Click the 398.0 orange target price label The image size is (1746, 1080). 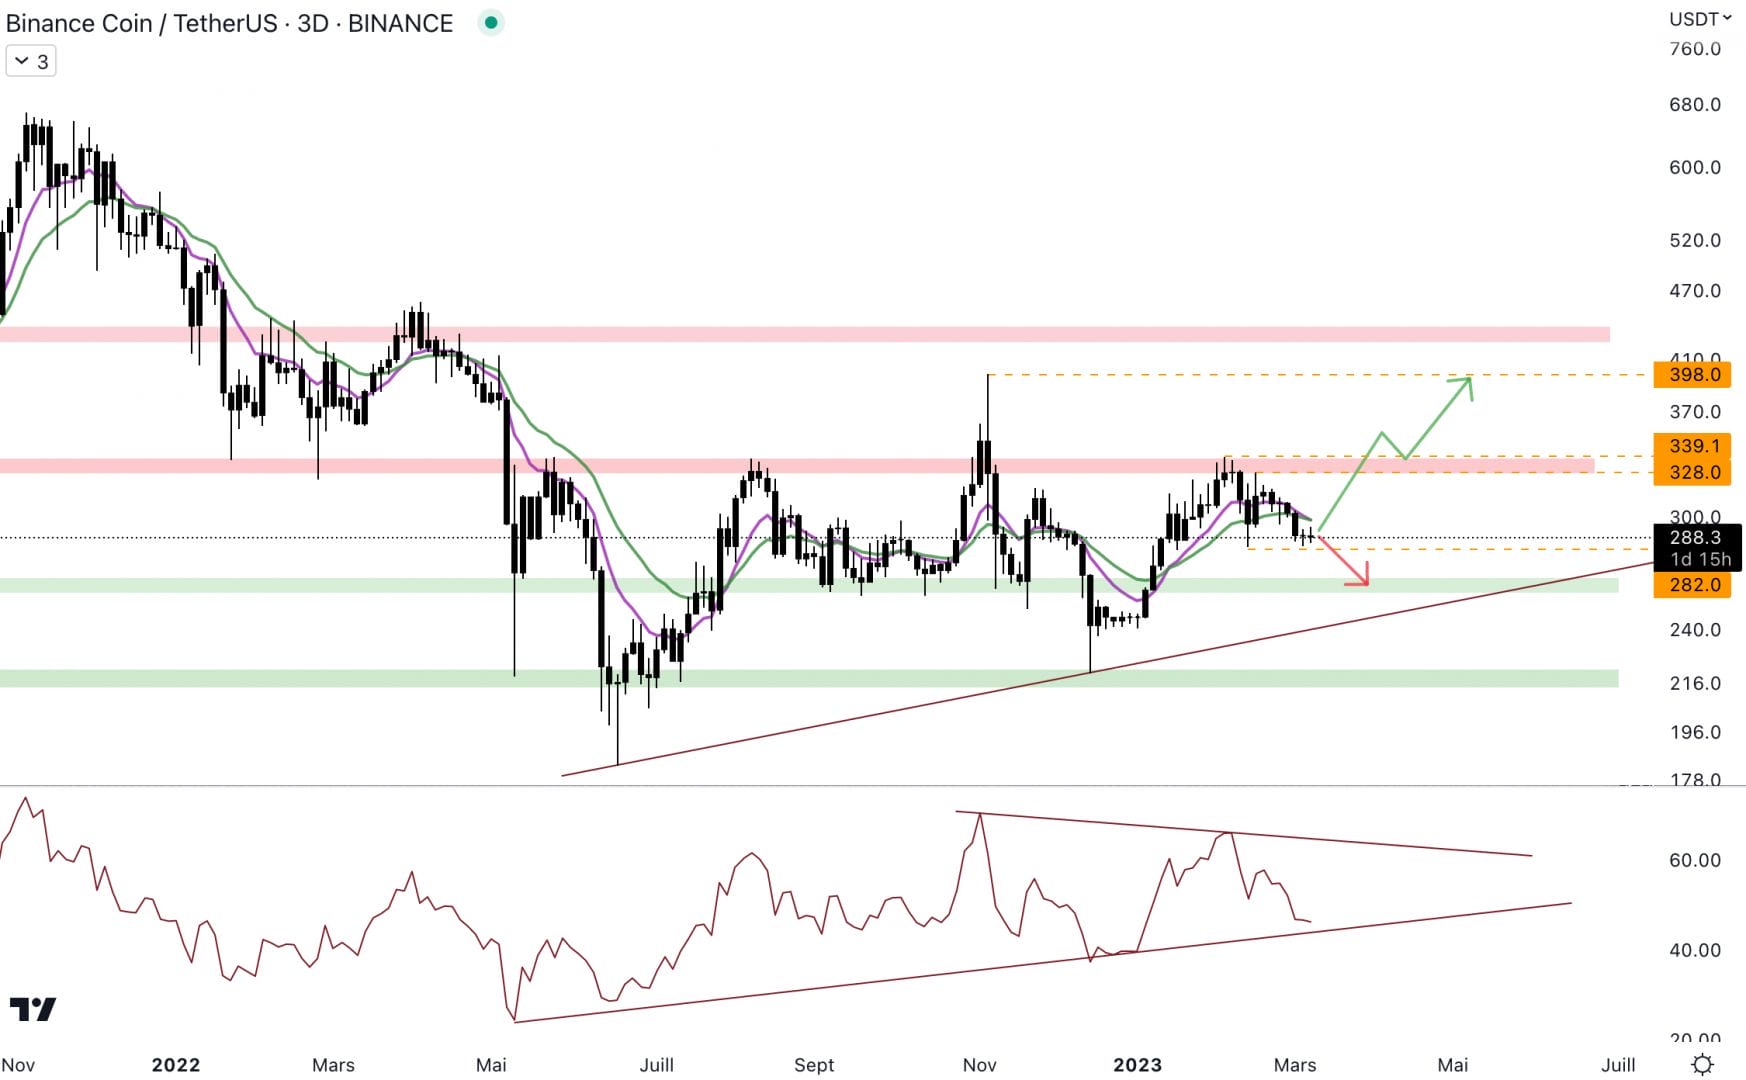coord(1694,375)
